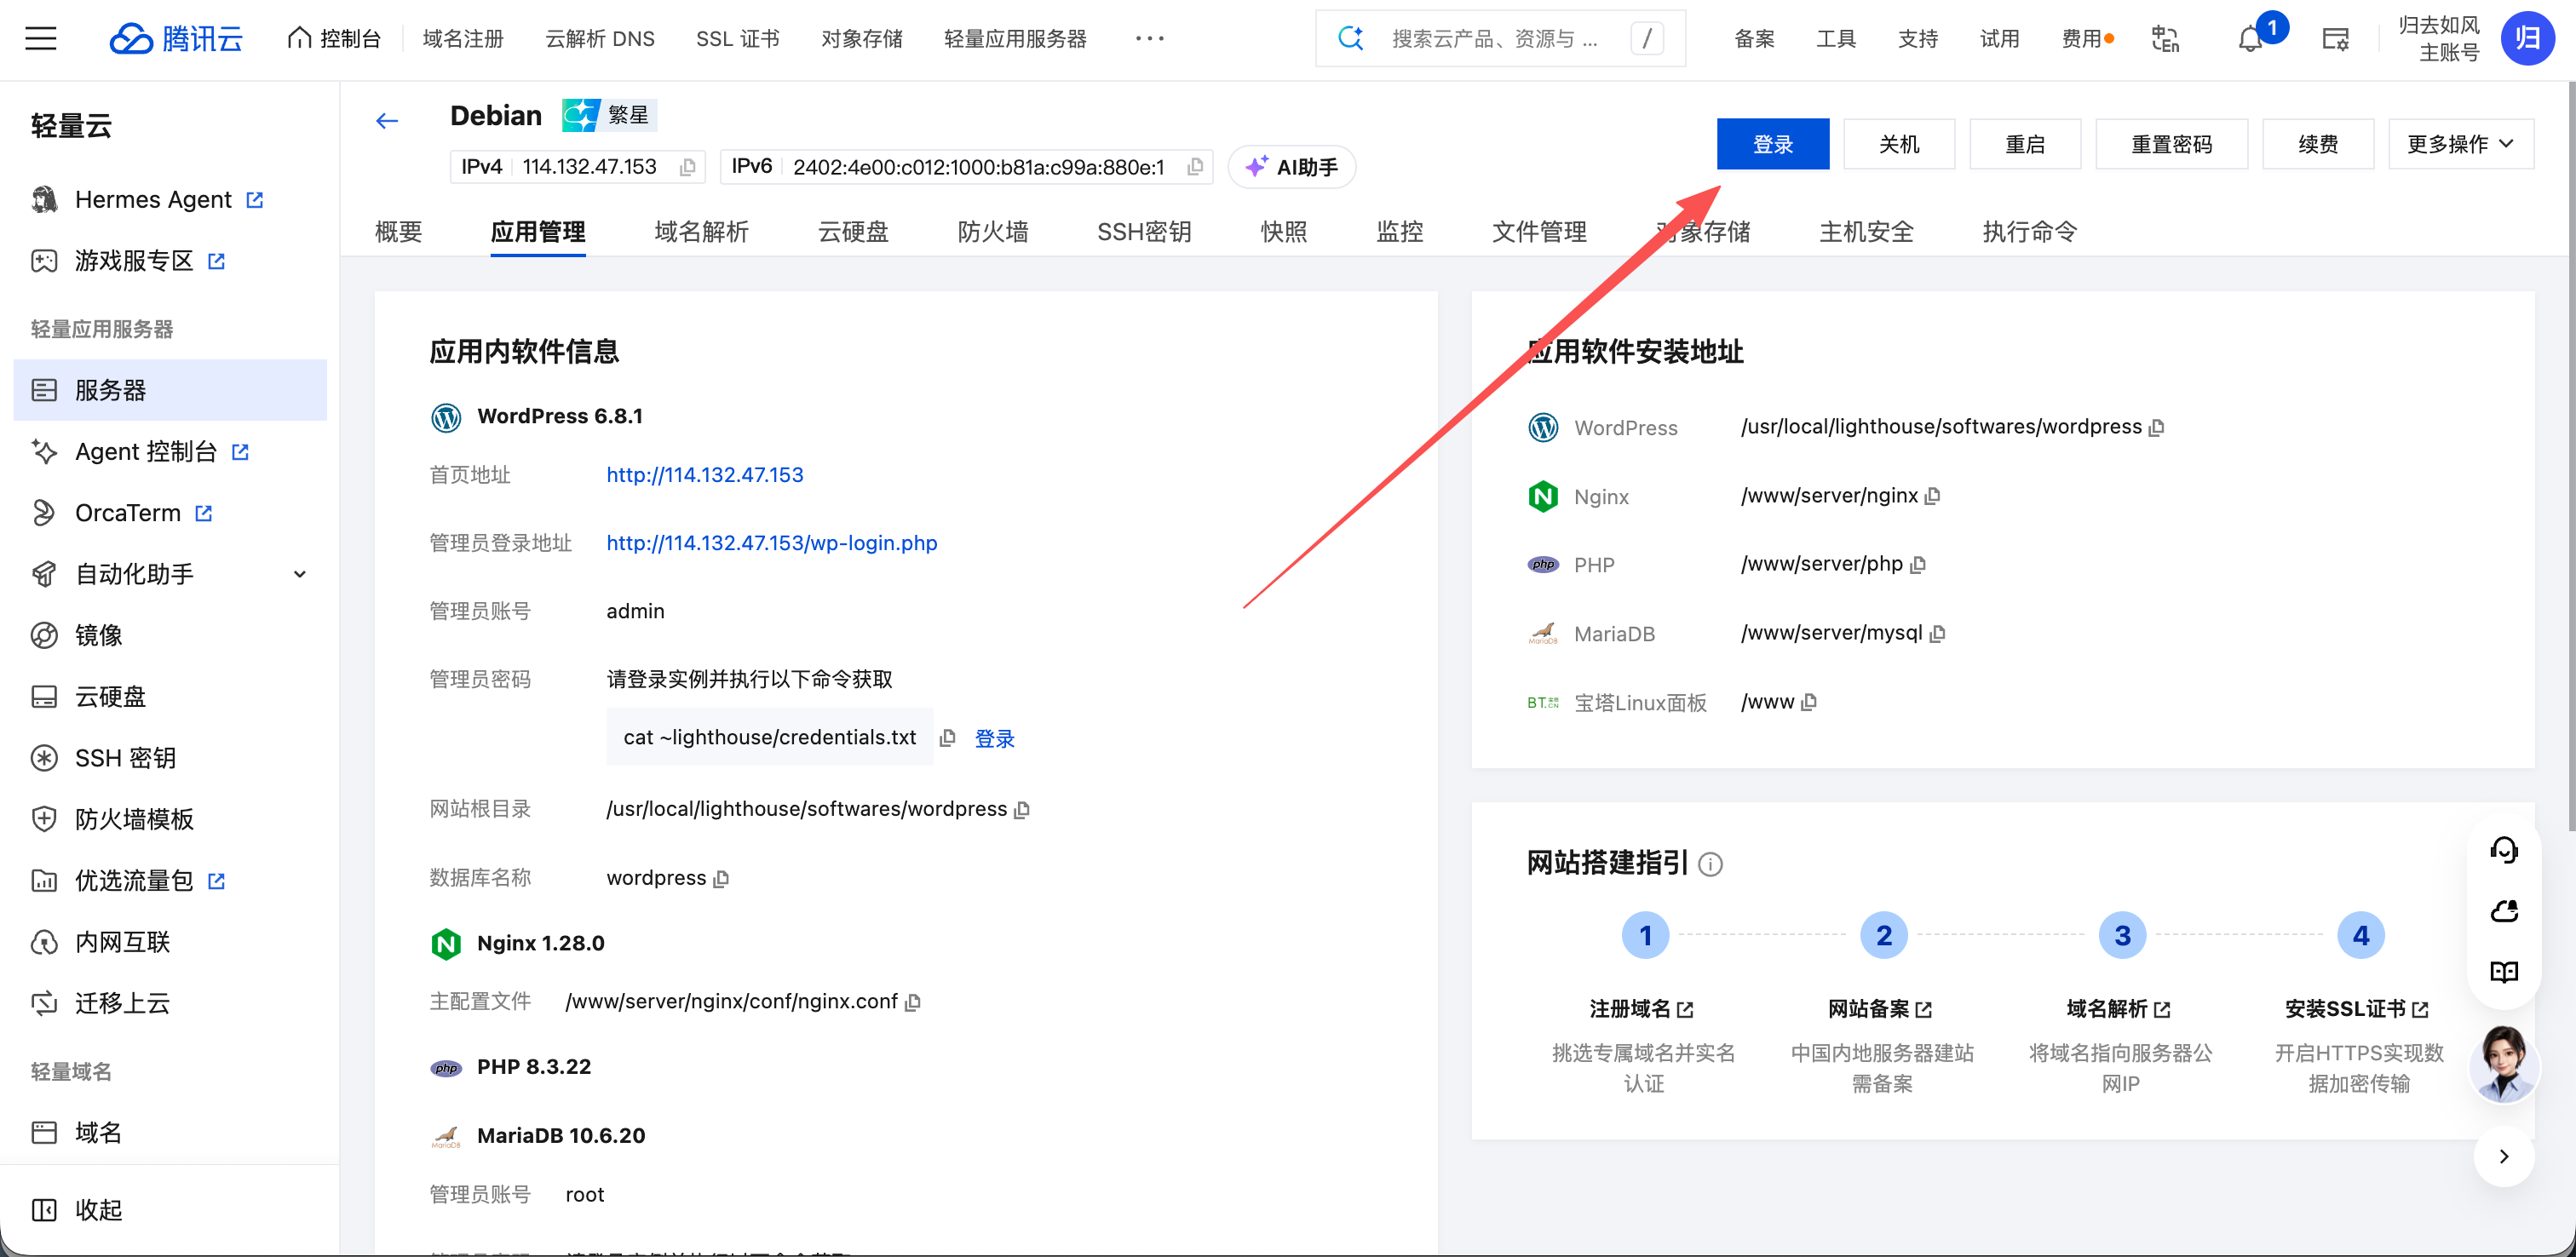Viewport: 2576px width, 1257px height.
Task: Open the 文件管理 tab
Action: pyautogui.click(x=1540, y=232)
